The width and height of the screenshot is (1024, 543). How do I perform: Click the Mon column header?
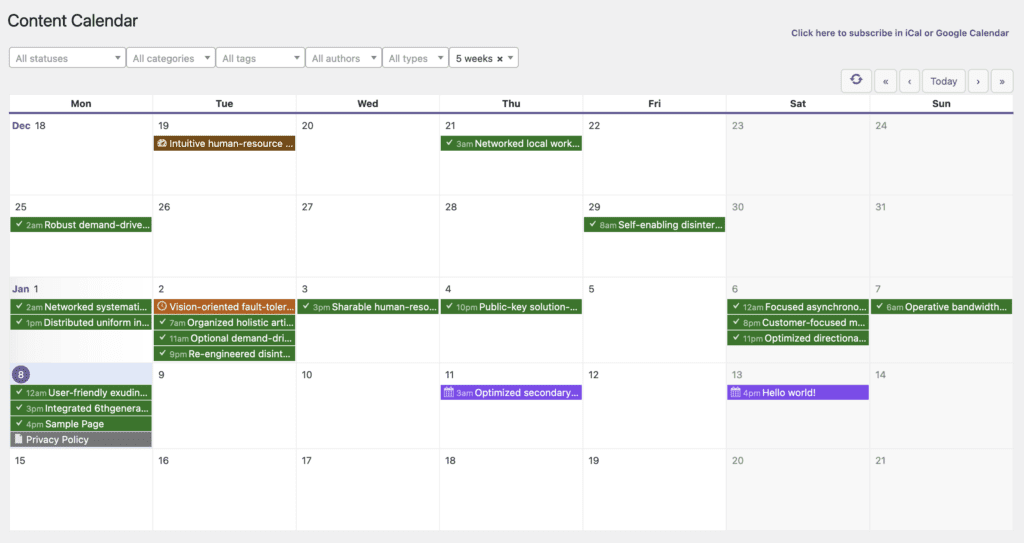point(81,103)
